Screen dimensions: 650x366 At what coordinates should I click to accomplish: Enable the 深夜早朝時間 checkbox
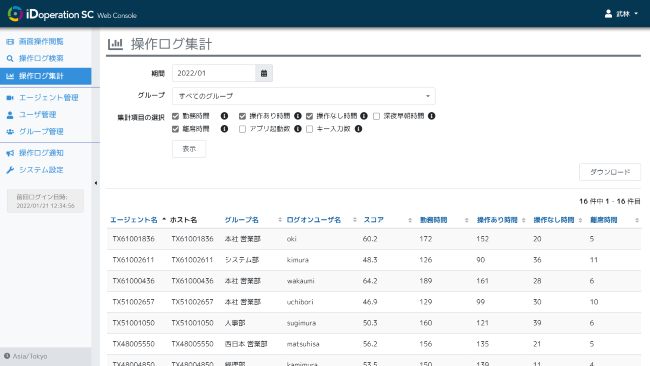pos(376,116)
